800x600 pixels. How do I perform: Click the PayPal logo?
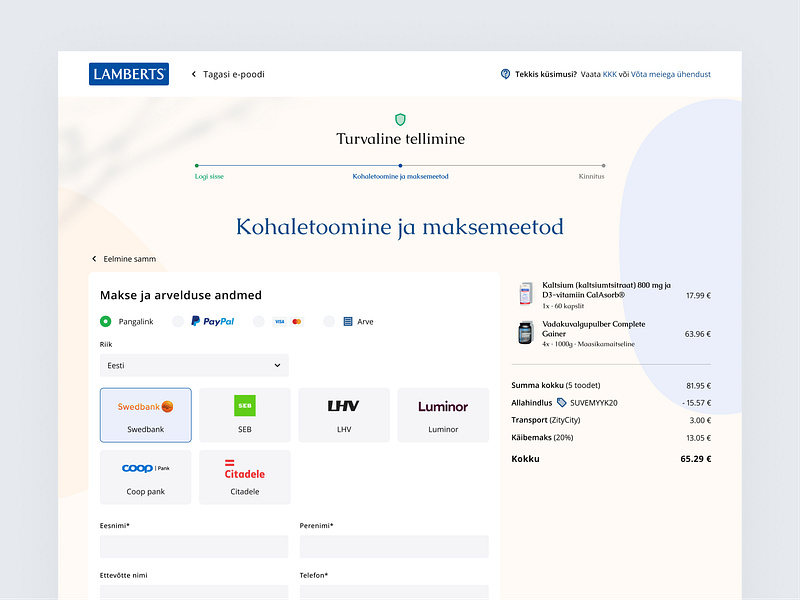coord(213,321)
